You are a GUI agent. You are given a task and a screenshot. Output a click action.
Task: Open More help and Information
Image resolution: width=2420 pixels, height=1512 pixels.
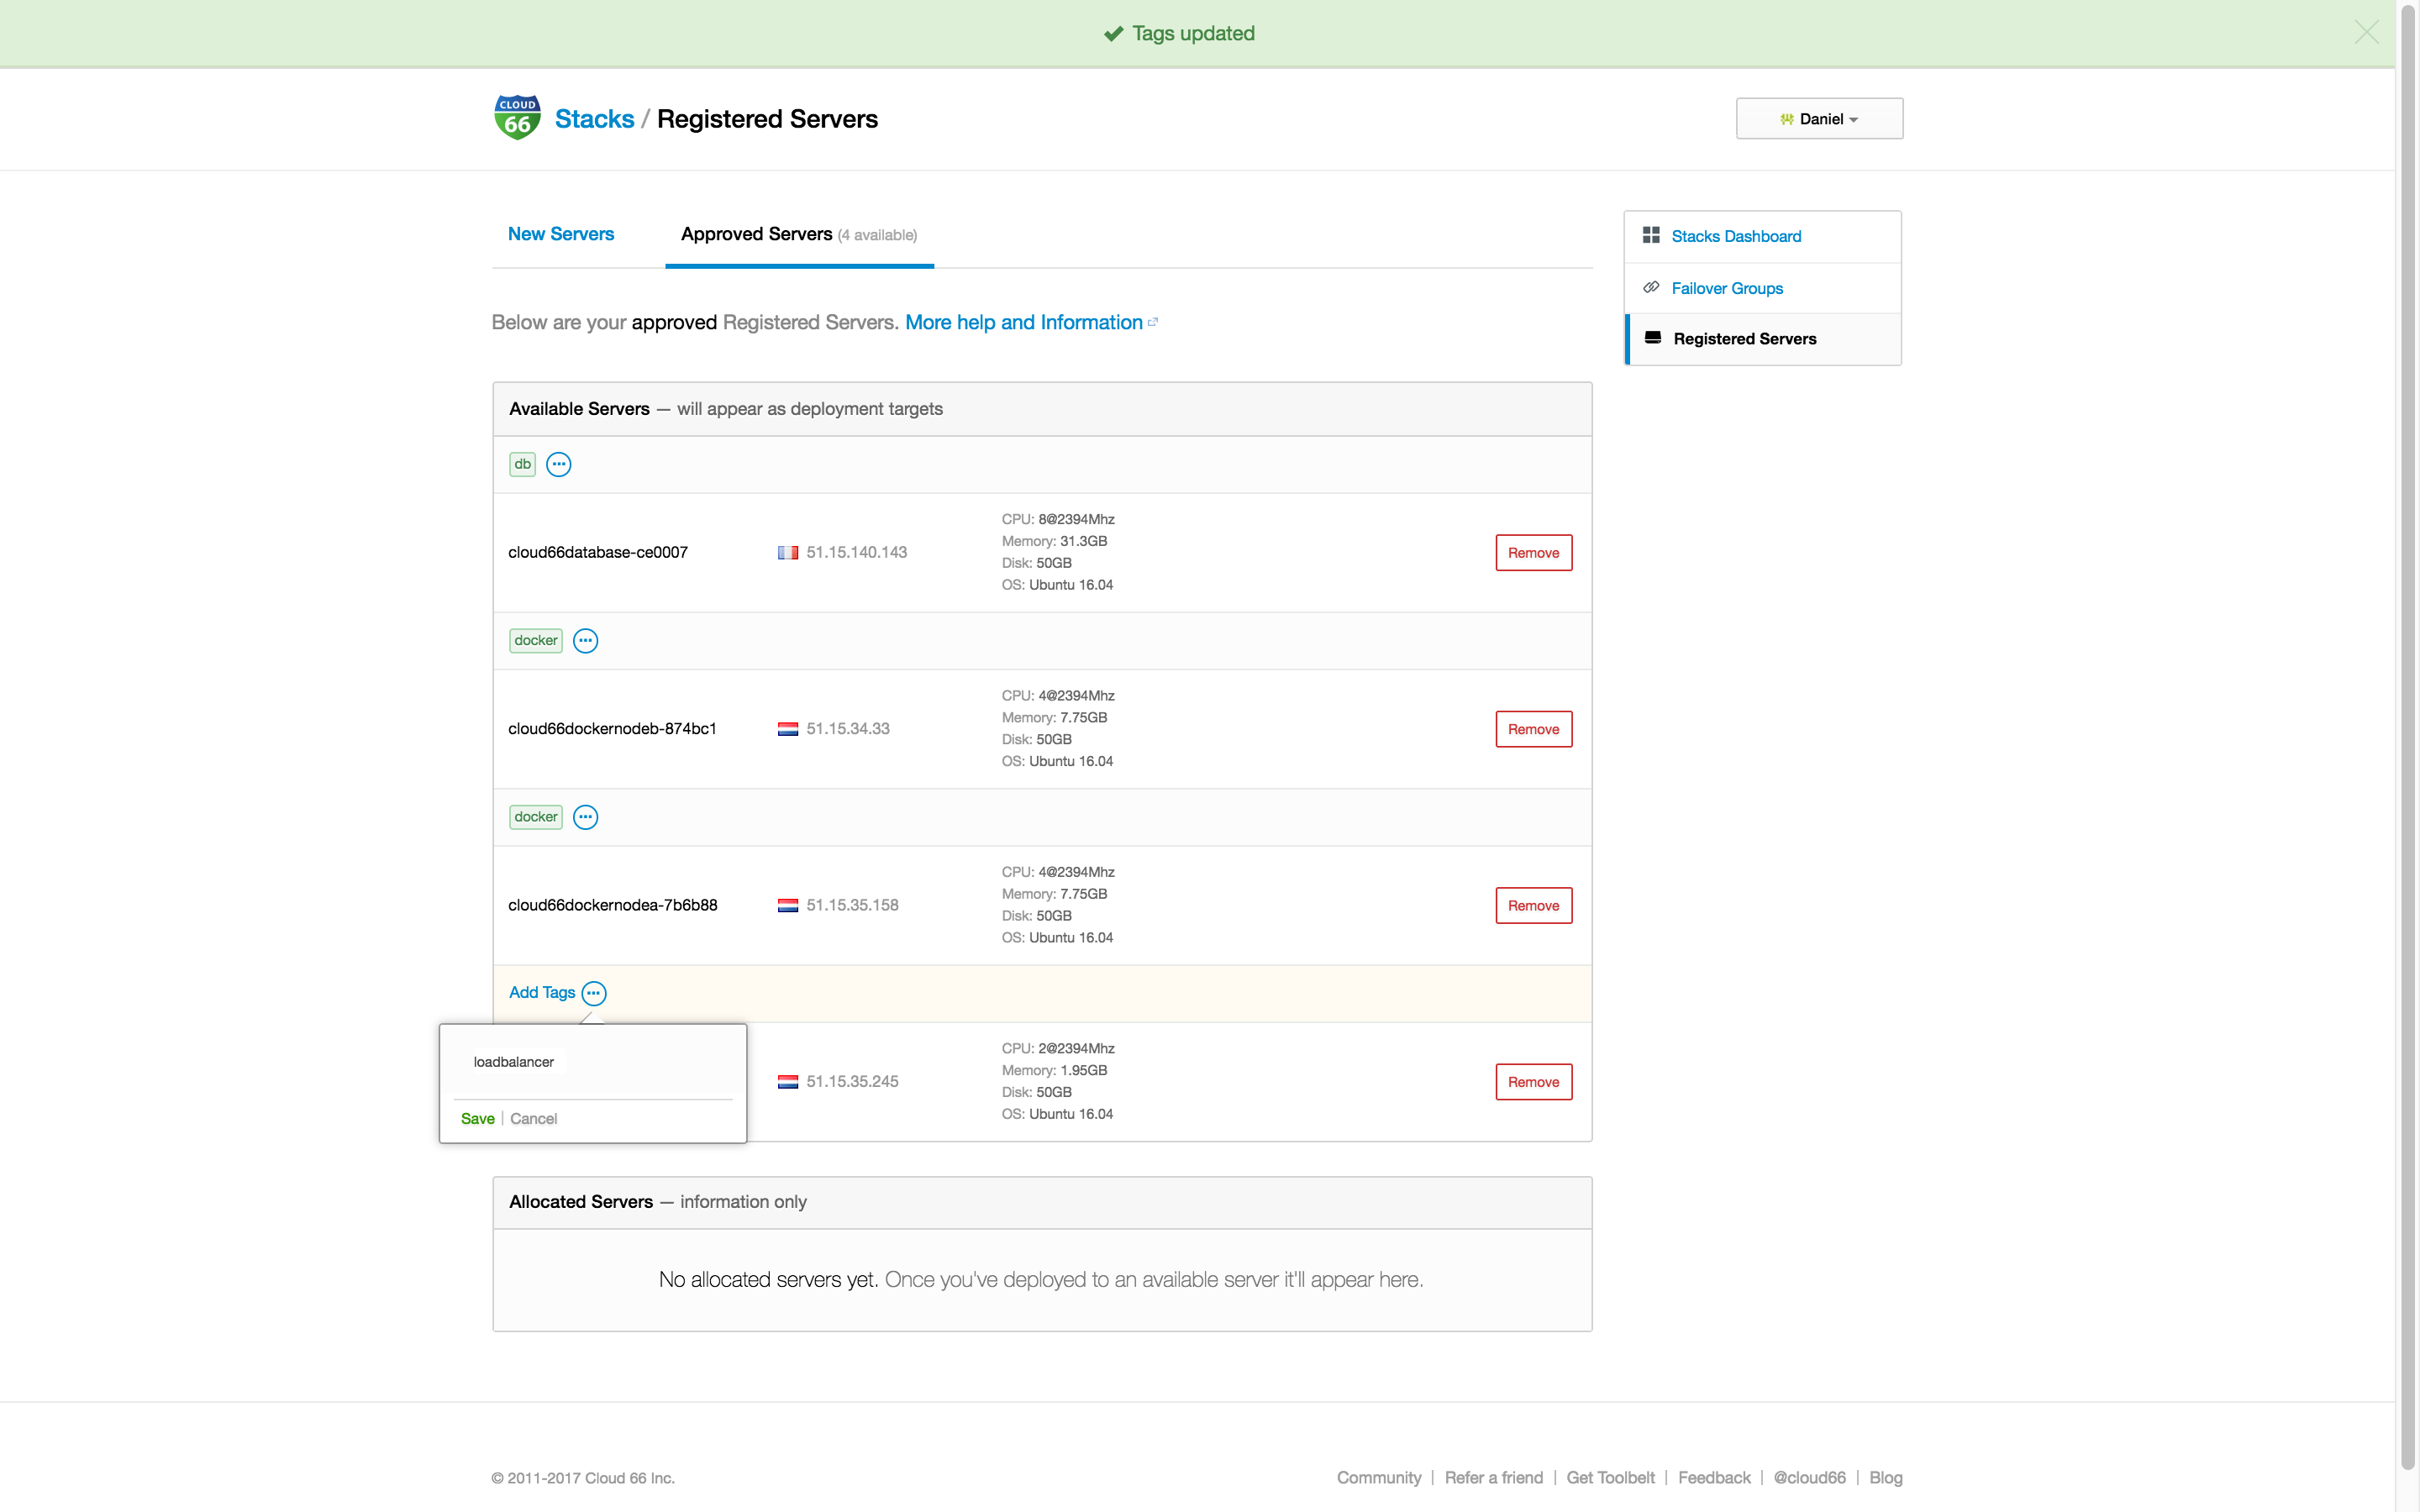(1023, 321)
